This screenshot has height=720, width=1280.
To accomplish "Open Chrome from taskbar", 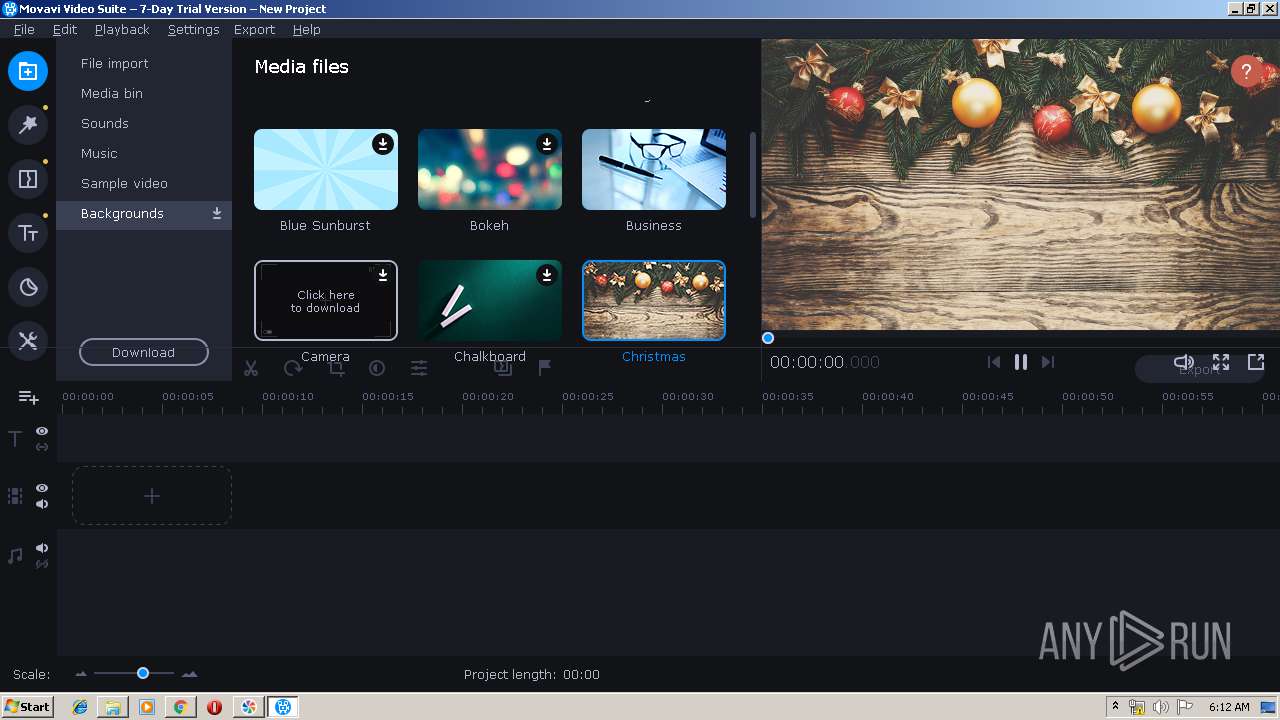I will (x=180, y=707).
